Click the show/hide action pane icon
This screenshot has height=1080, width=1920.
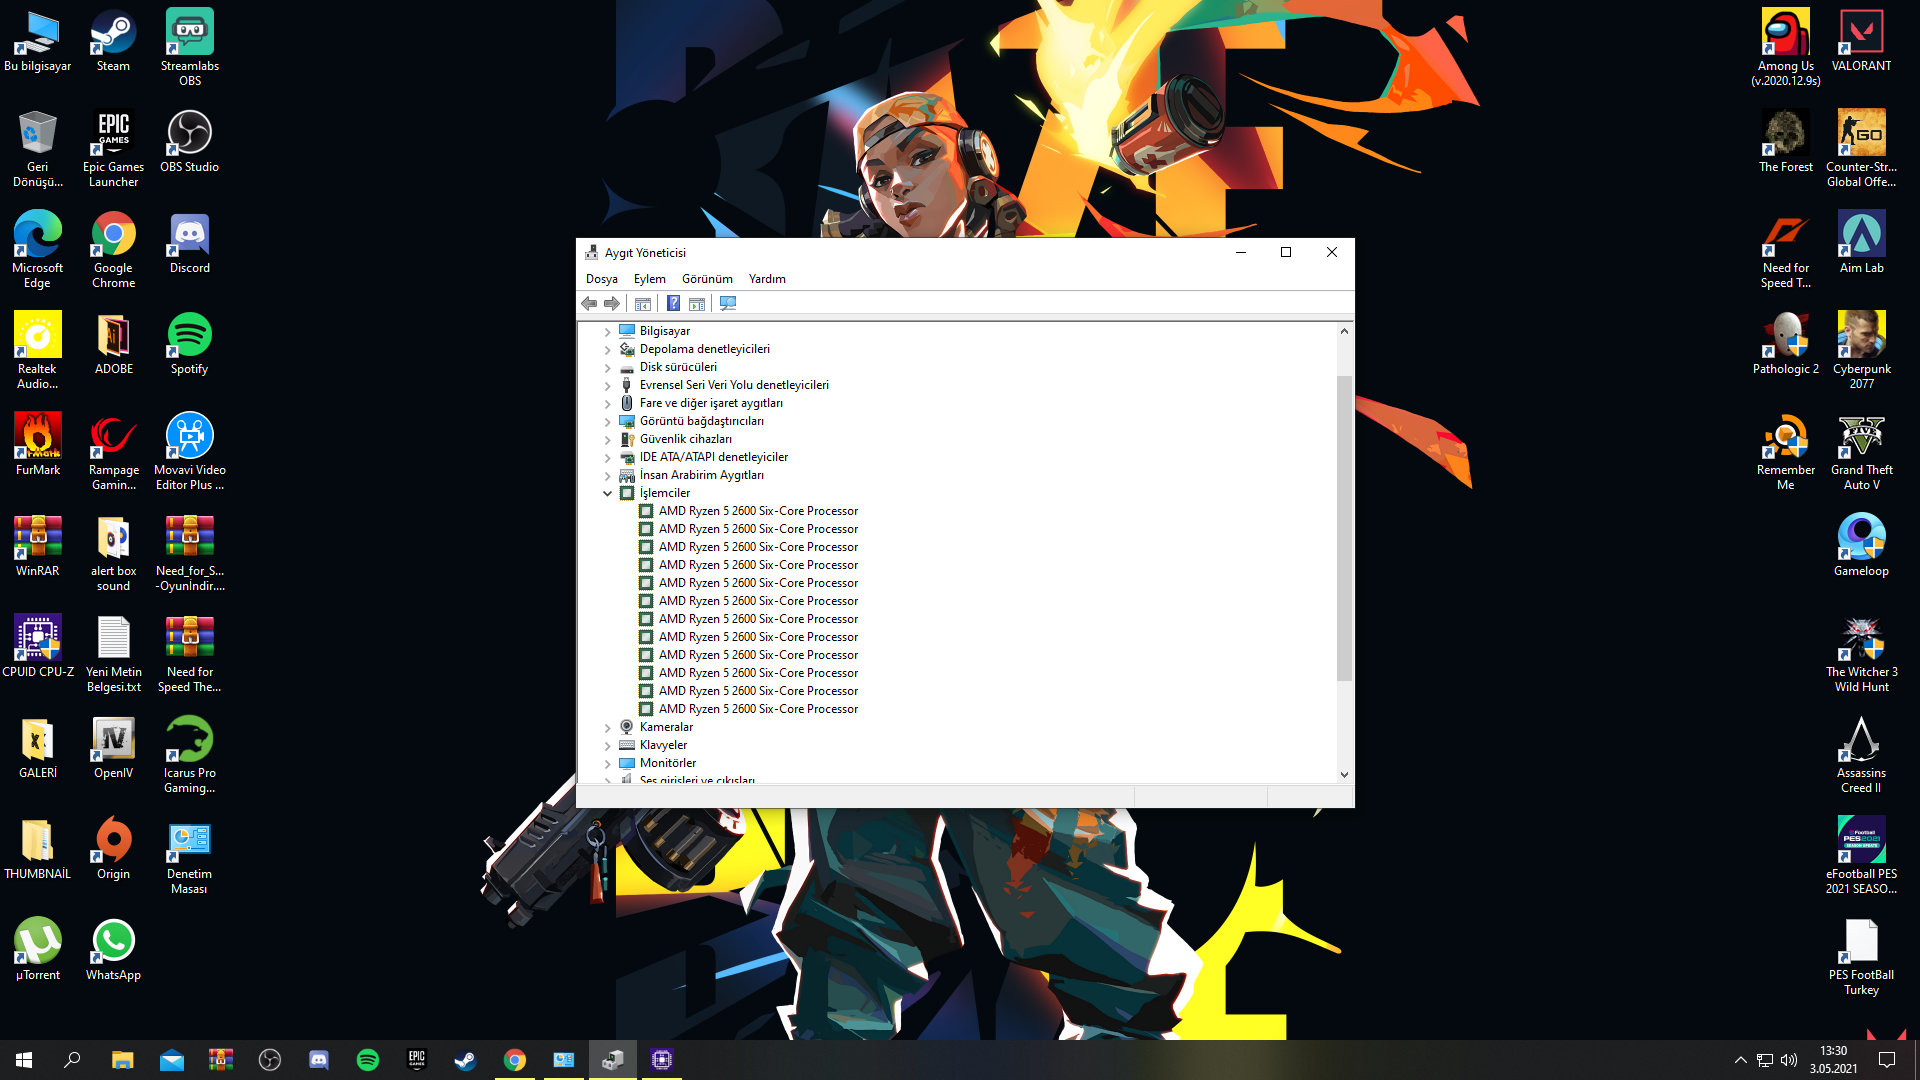tap(697, 303)
